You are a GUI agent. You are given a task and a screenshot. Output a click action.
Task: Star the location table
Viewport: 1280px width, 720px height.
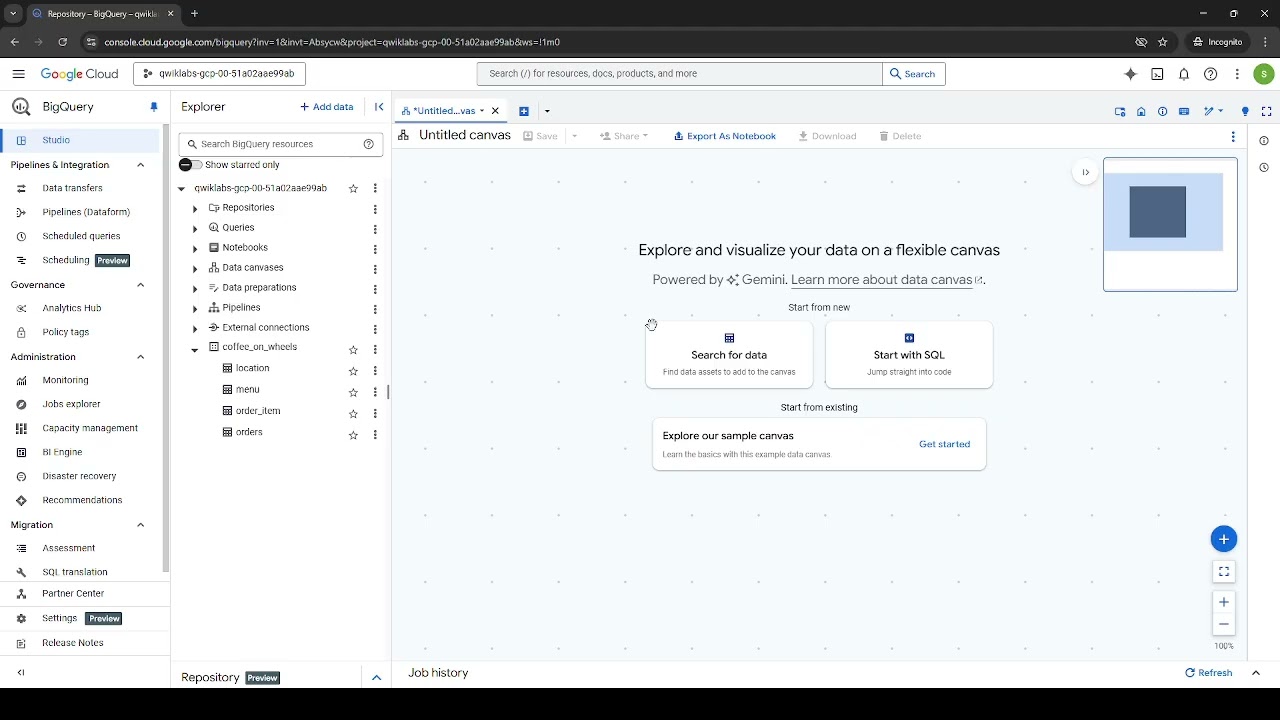(x=353, y=371)
